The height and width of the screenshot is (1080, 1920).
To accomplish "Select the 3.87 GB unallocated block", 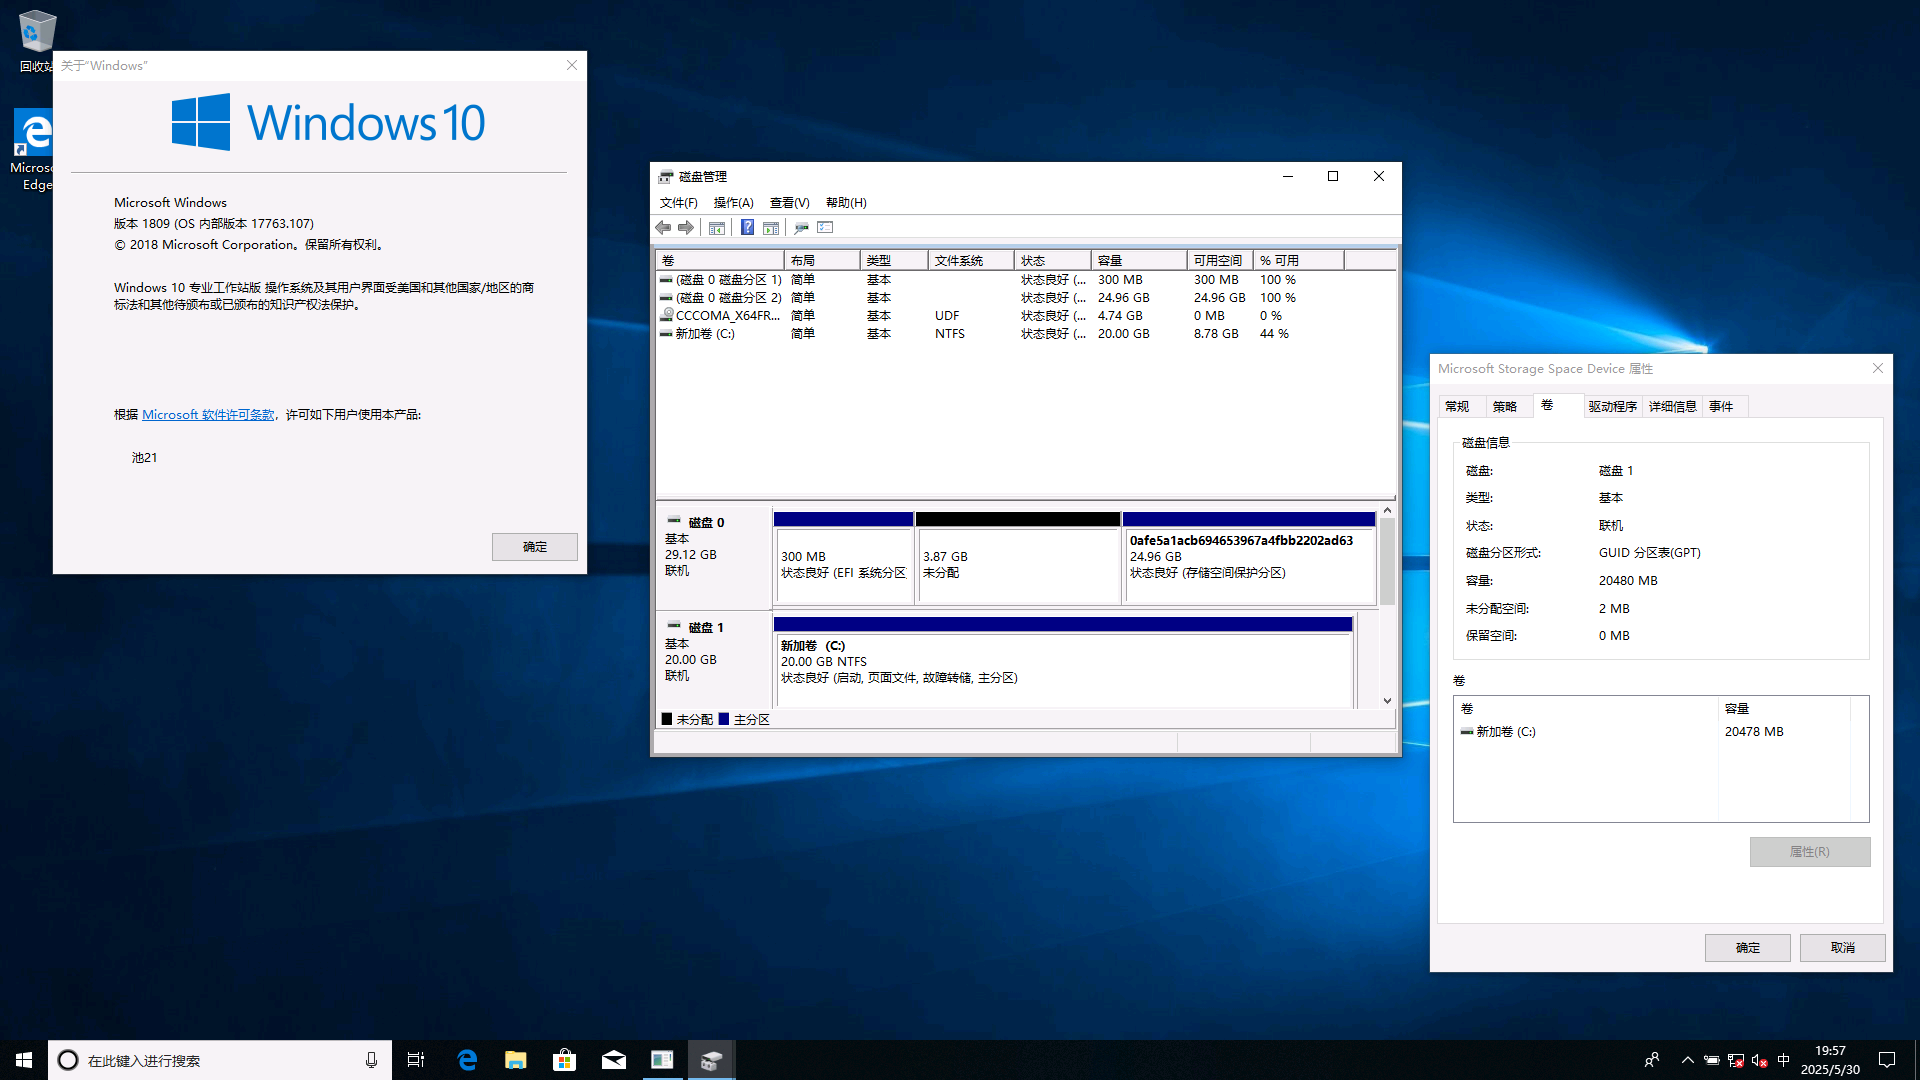I will pyautogui.click(x=1018, y=559).
